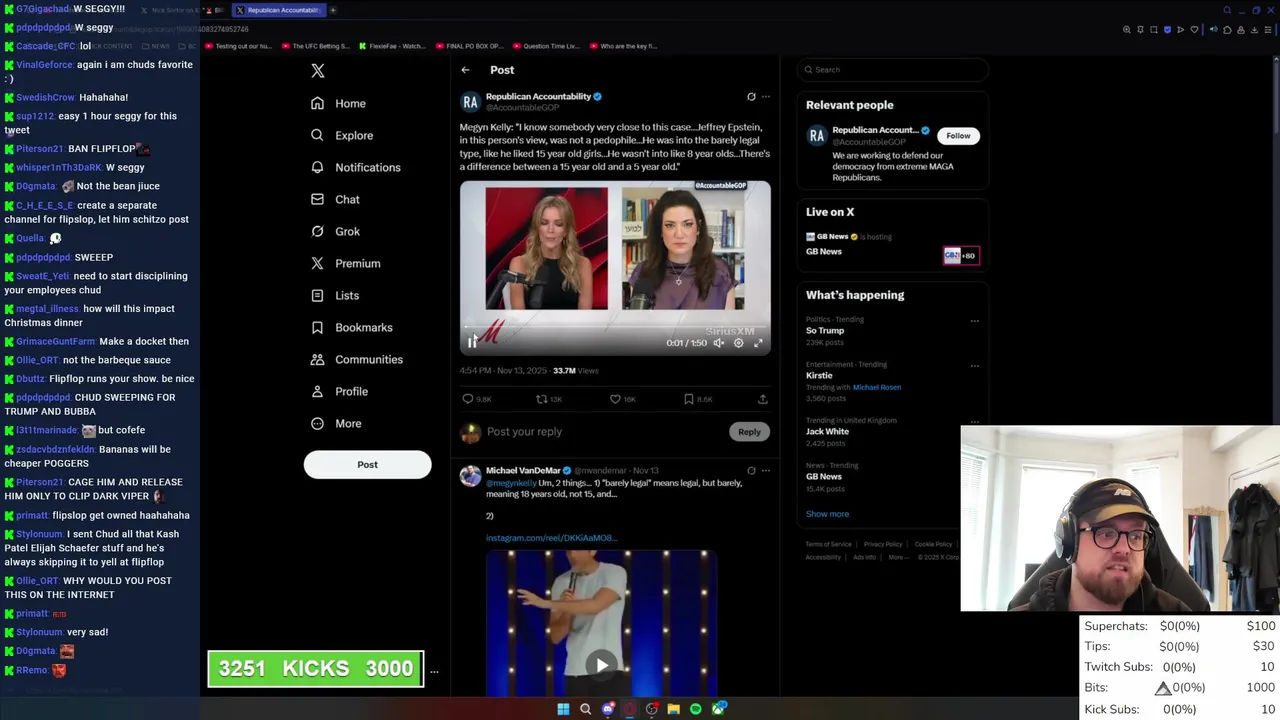The width and height of the screenshot is (1280, 720).
Task: Open File Explorer from the taskbar
Action: (674, 709)
